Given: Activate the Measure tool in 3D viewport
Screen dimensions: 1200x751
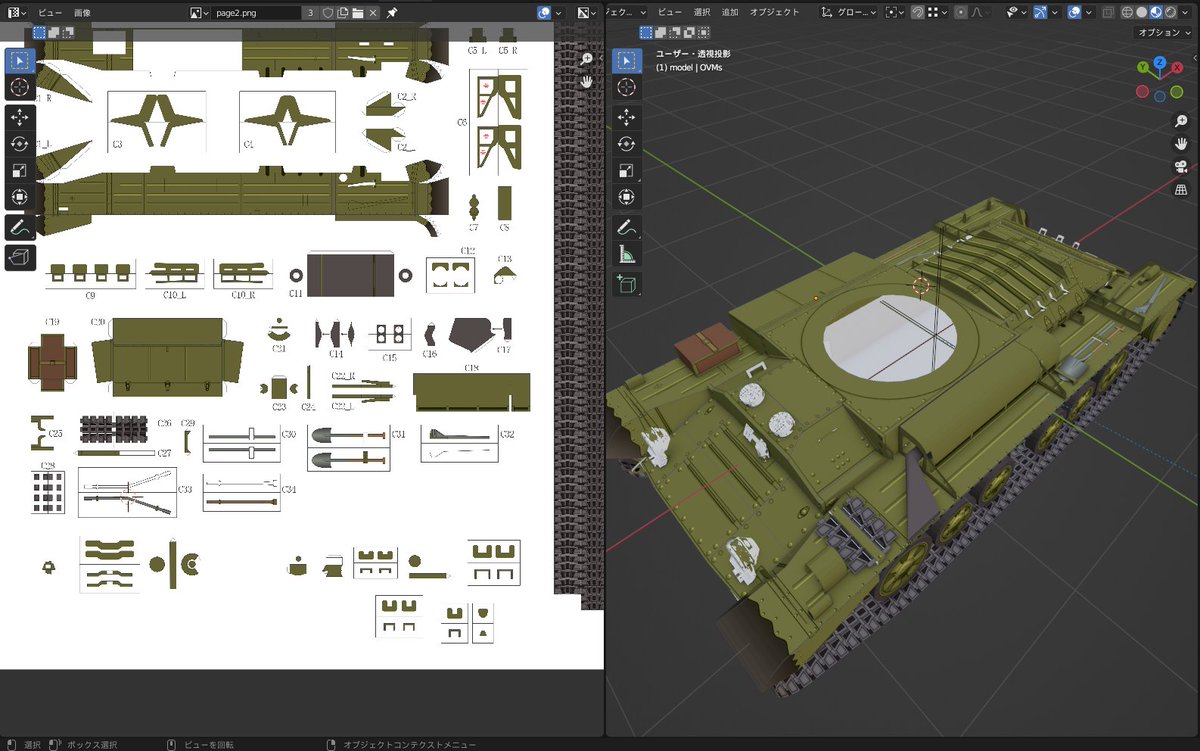Looking at the screenshot, I should tap(627, 253).
